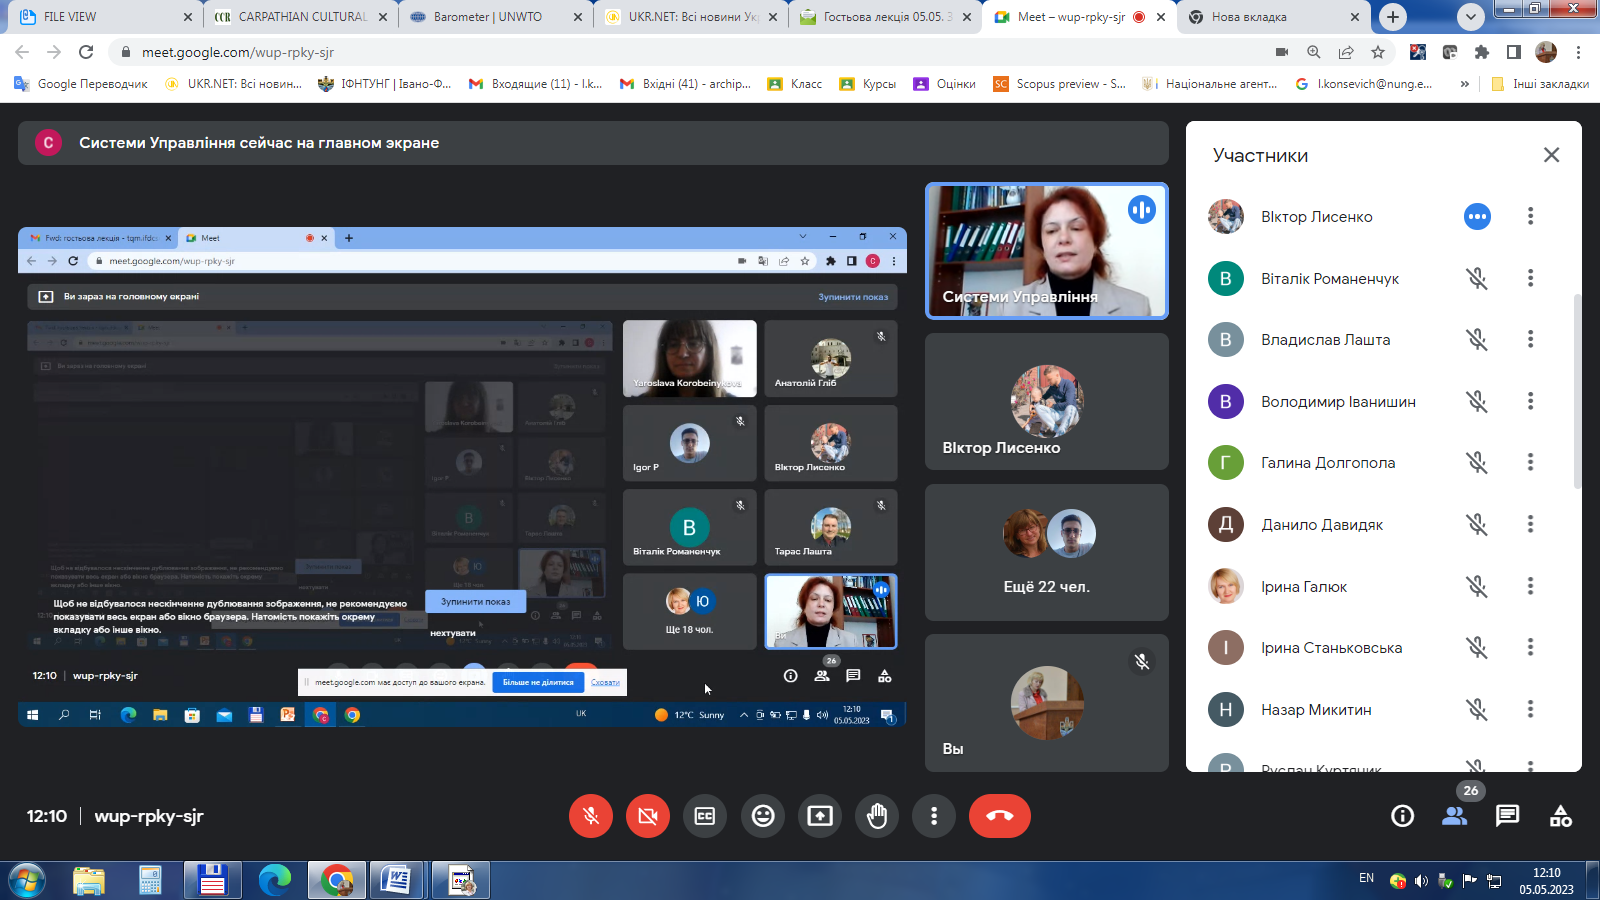The image size is (1600, 900).
Task: Open more options for Галина Долгопола
Action: pos(1530,462)
